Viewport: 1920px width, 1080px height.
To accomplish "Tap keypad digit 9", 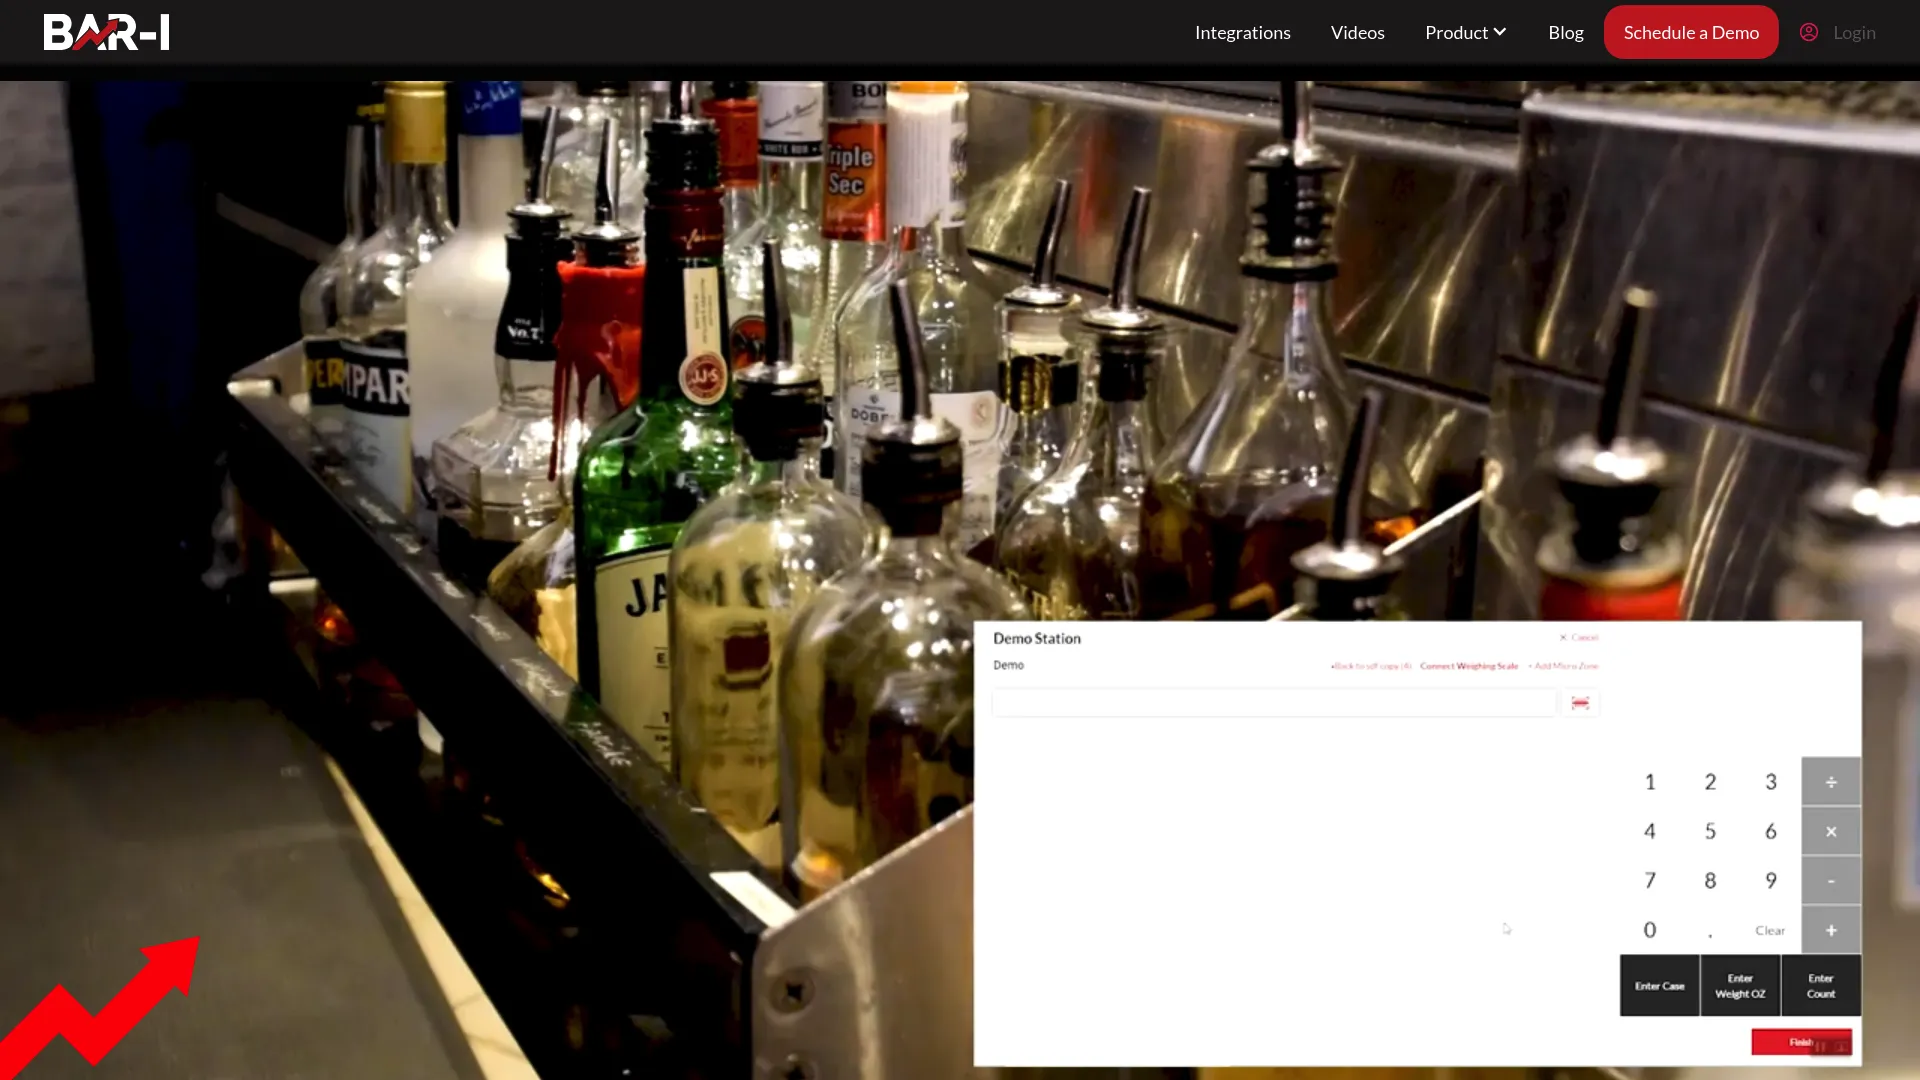I will [x=1770, y=880].
